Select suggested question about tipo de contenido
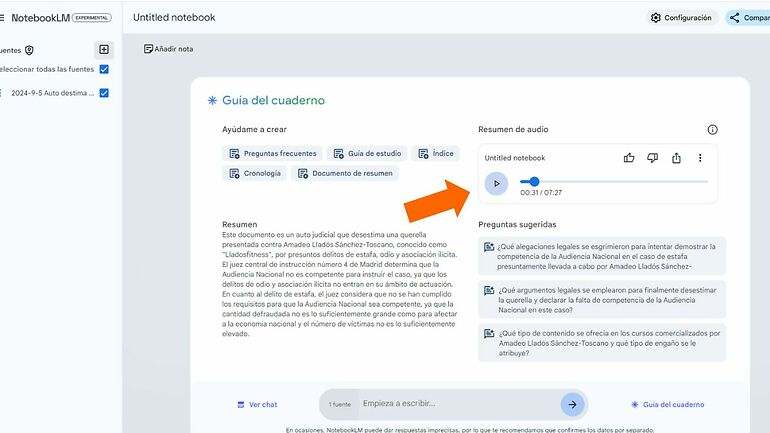The width and height of the screenshot is (770, 433). (602, 343)
